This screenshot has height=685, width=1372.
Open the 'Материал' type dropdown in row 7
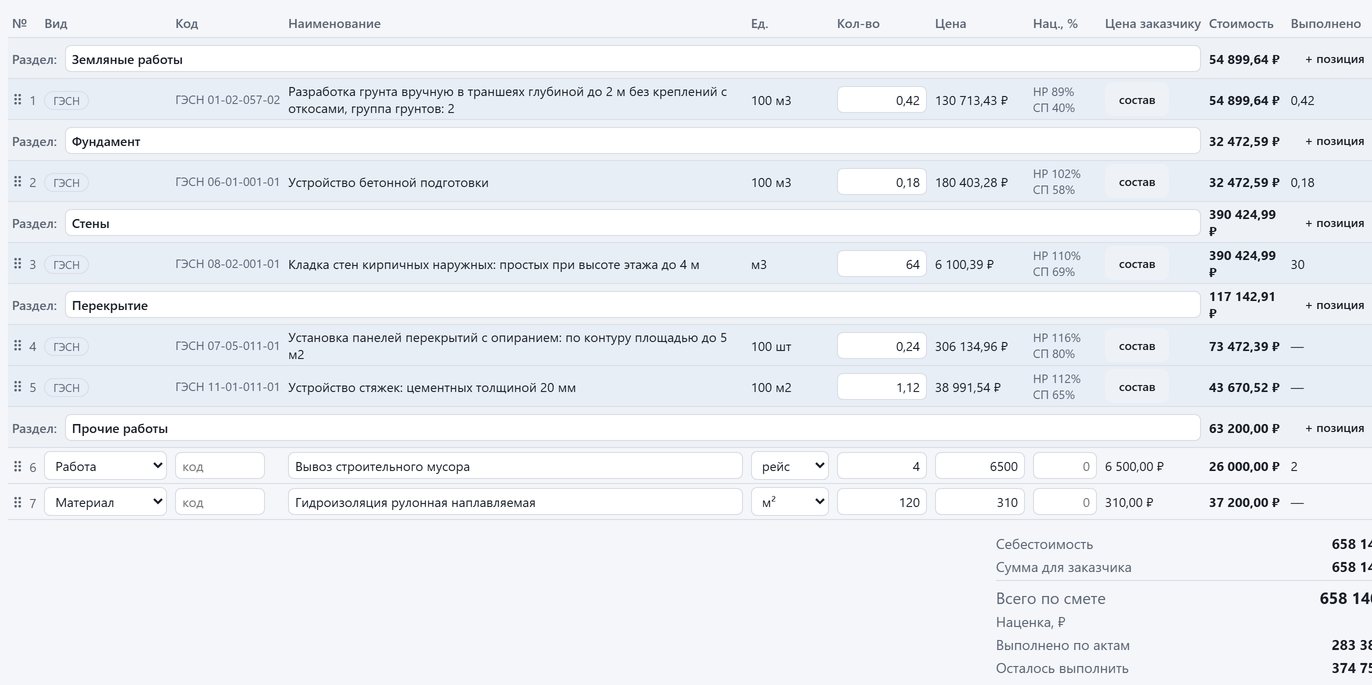click(x=105, y=502)
